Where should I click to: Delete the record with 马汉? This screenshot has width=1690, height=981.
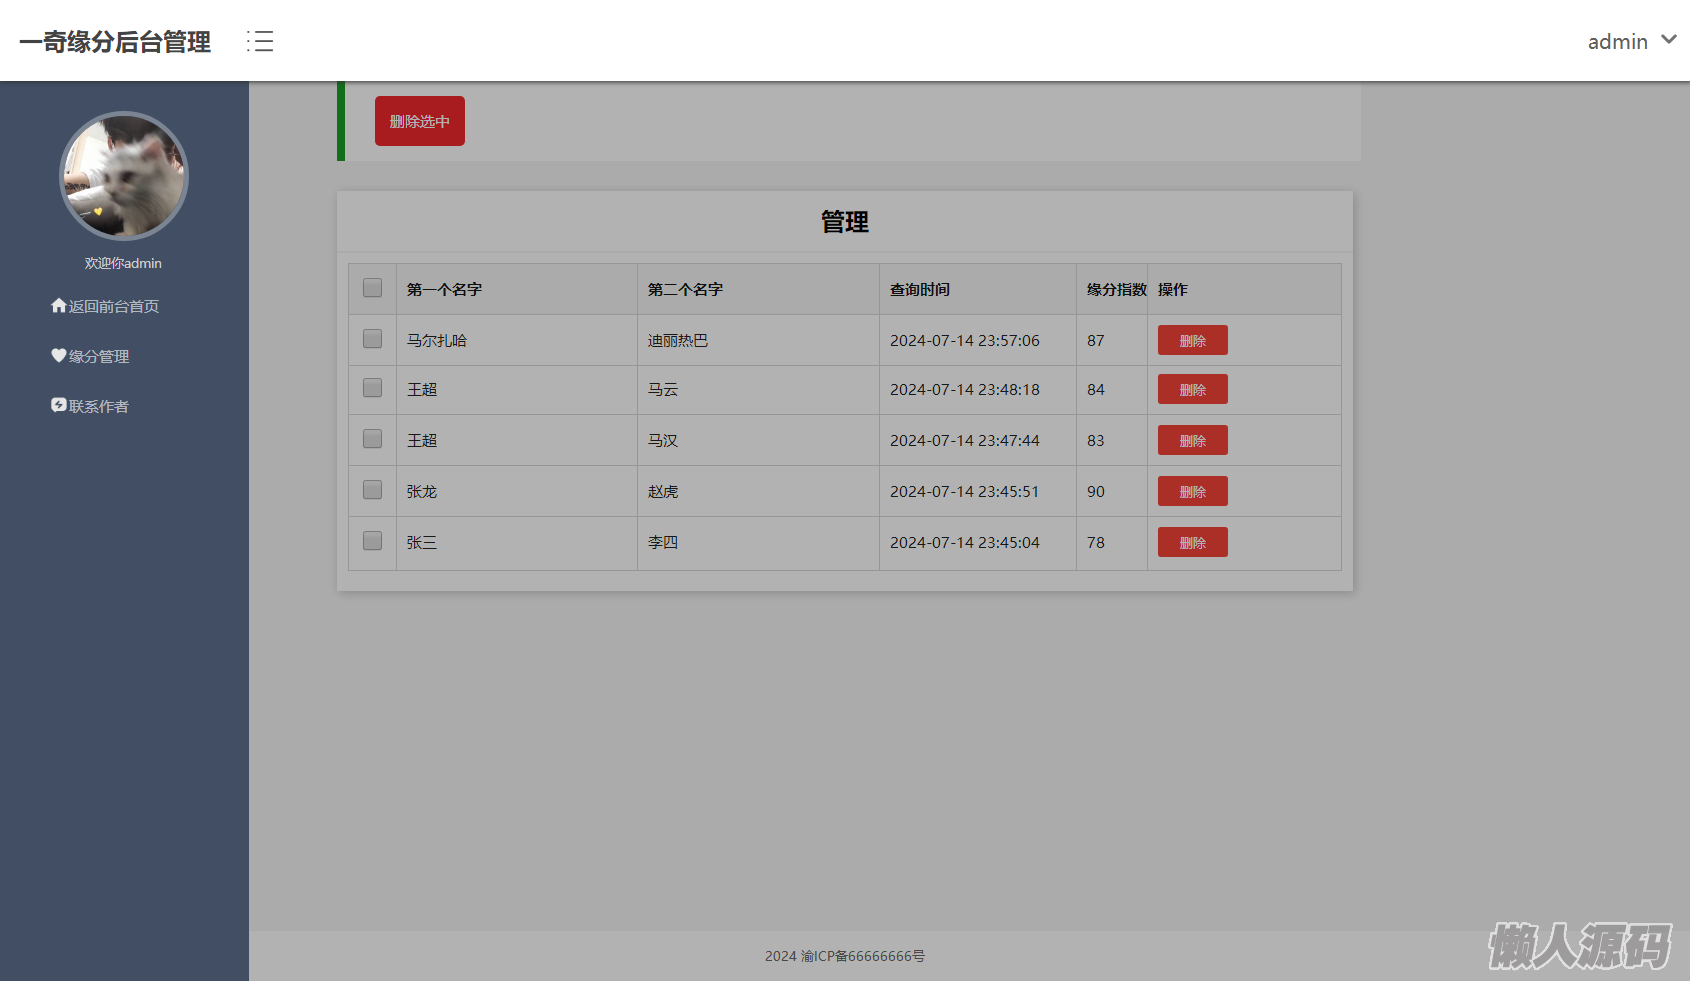coord(1192,440)
